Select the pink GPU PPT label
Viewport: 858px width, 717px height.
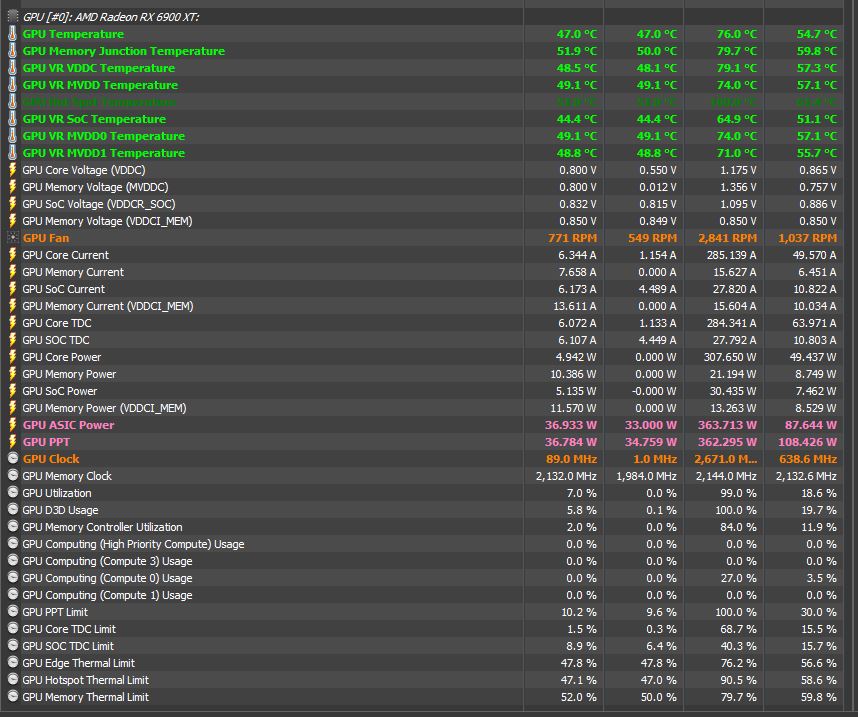point(46,442)
